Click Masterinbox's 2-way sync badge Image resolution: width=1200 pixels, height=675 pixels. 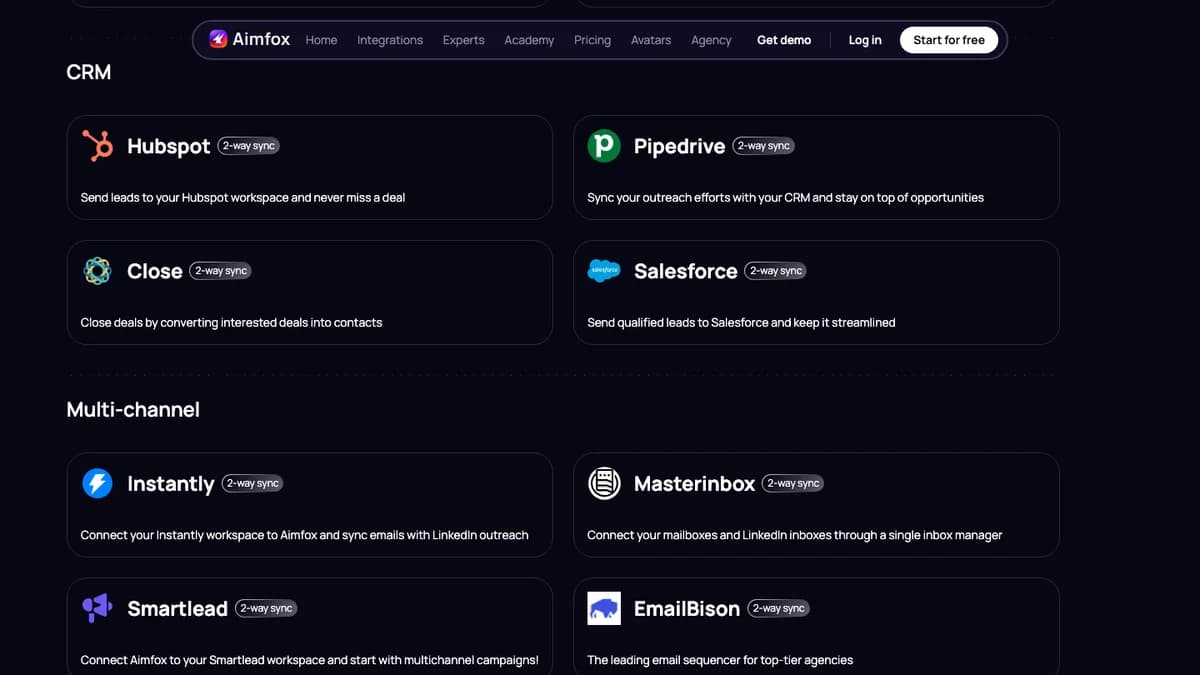tap(793, 484)
